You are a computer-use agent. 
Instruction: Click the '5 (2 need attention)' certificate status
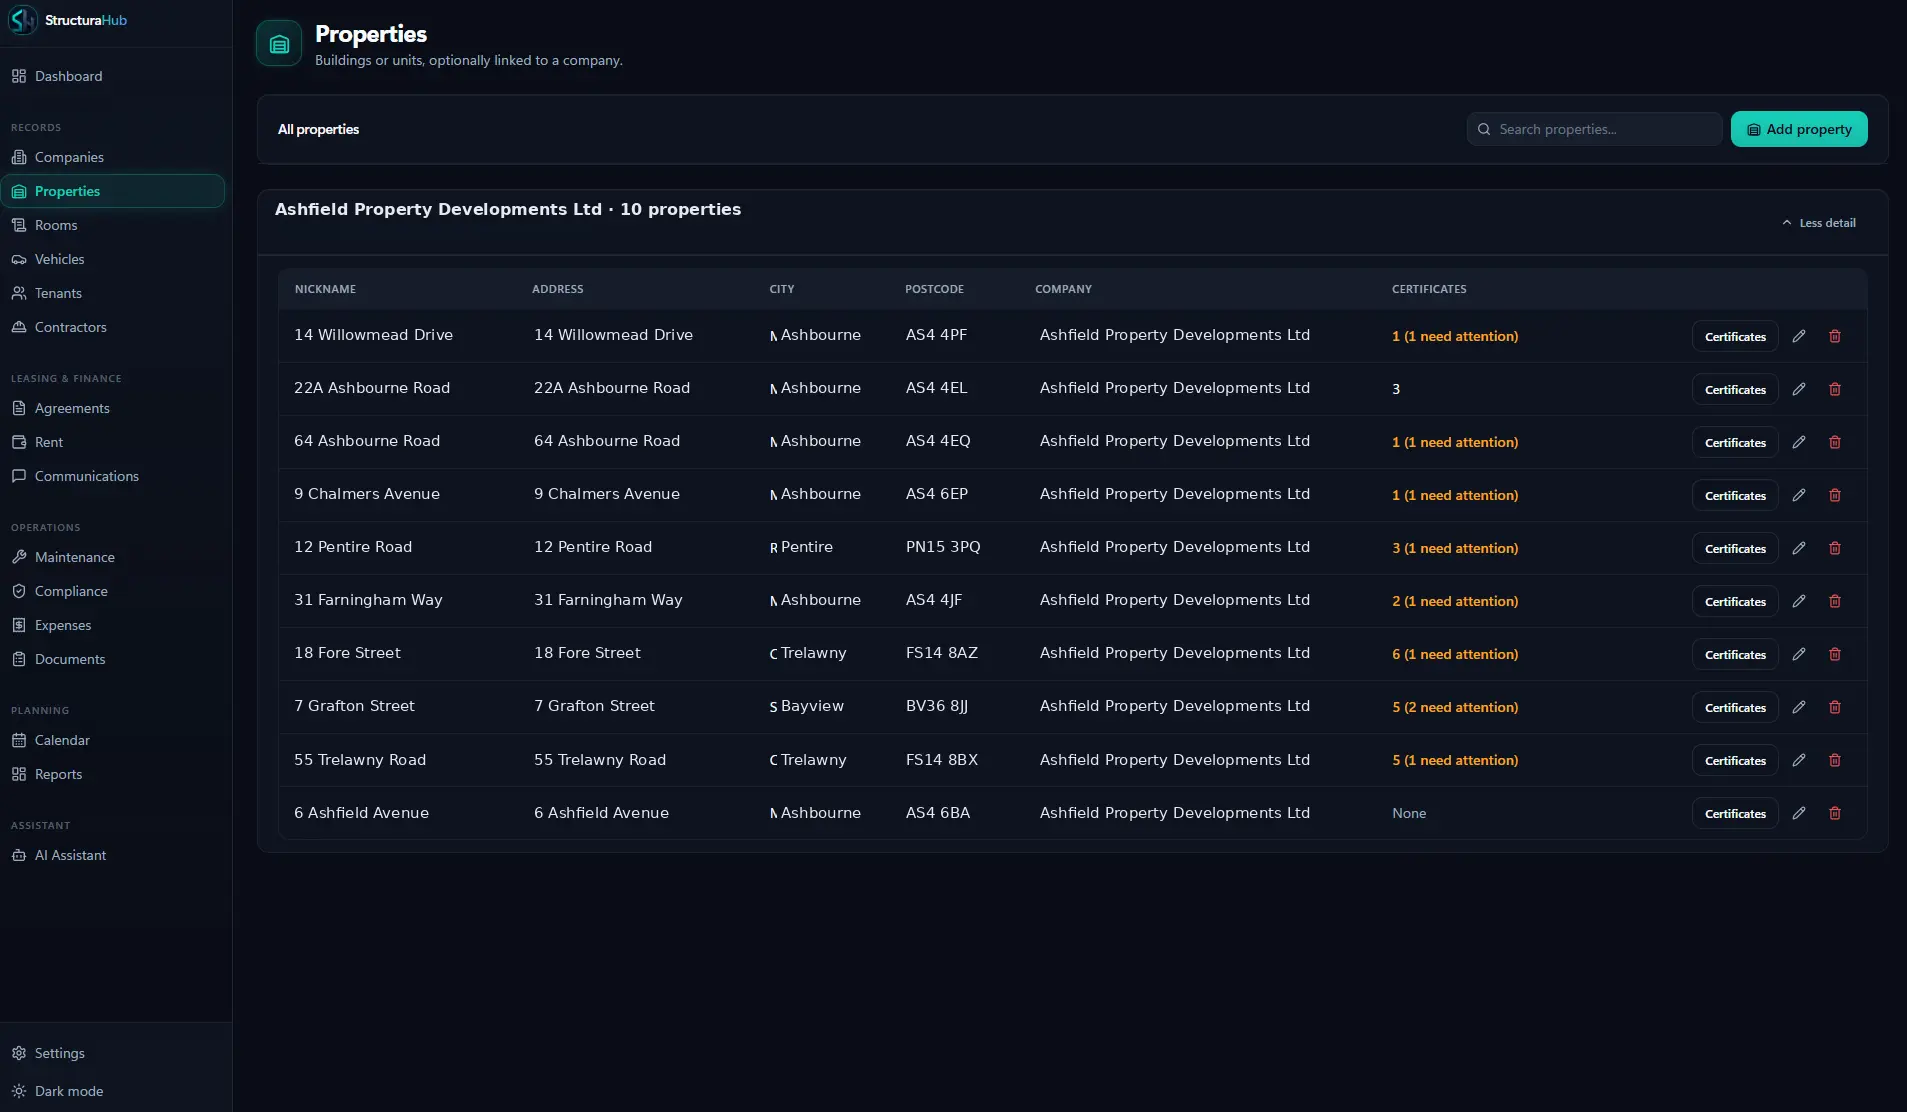click(x=1455, y=707)
